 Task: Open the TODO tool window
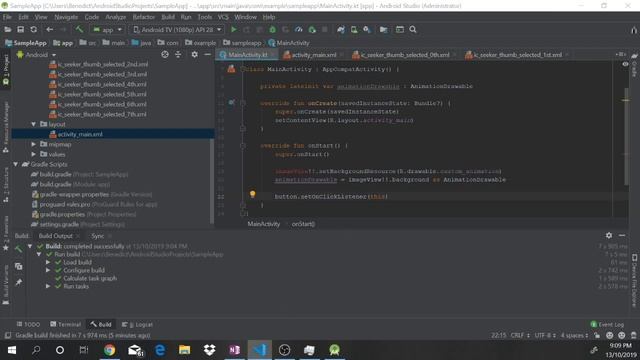(x=28, y=324)
